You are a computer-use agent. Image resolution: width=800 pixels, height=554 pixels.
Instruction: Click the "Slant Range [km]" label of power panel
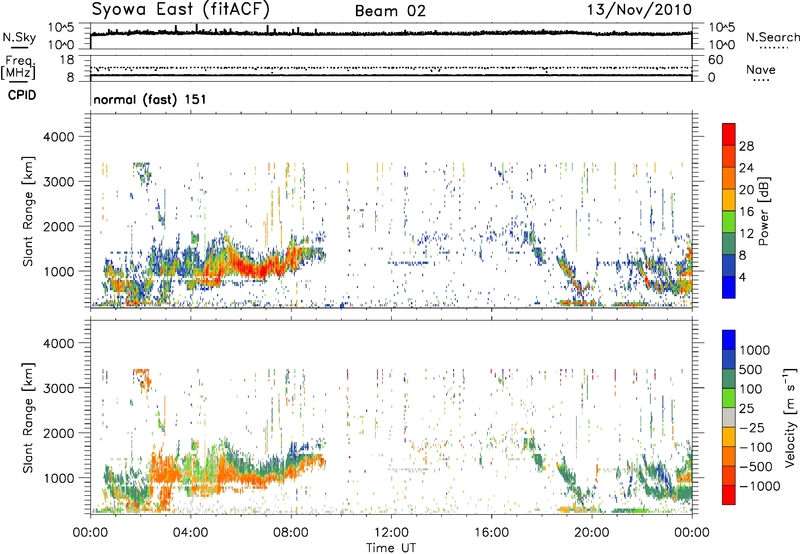pos(28,211)
